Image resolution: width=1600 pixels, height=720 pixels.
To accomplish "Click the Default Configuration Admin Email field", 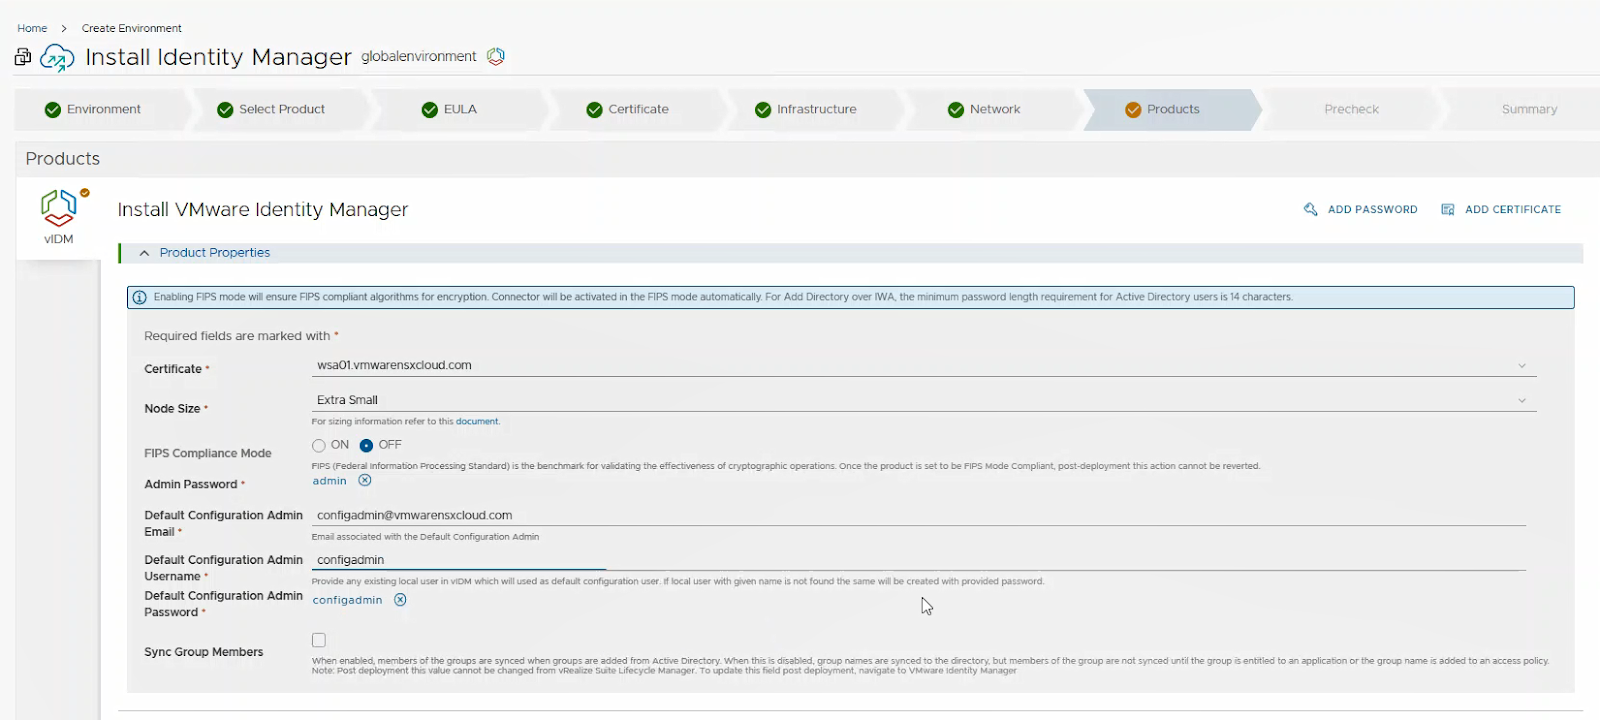I will [918, 516].
